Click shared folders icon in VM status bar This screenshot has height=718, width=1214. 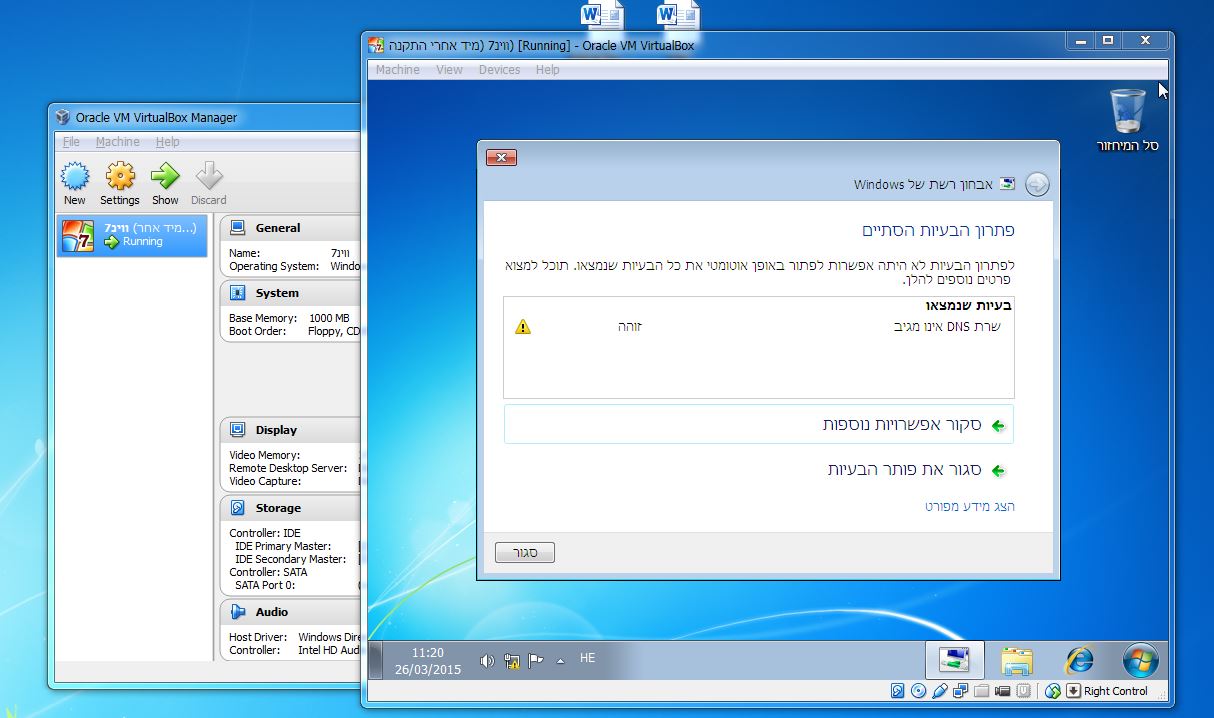[981, 691]
